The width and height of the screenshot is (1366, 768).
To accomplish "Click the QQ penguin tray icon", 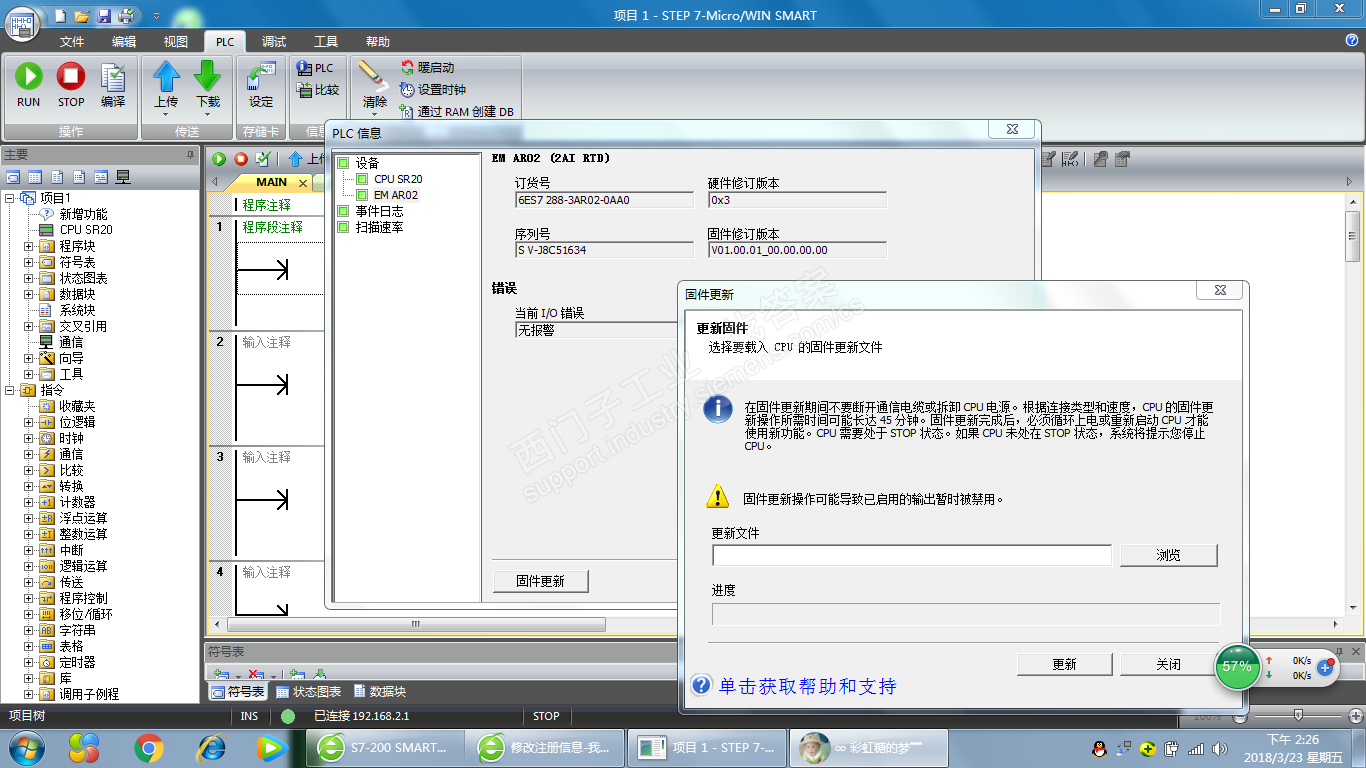I will point(1099,748).
